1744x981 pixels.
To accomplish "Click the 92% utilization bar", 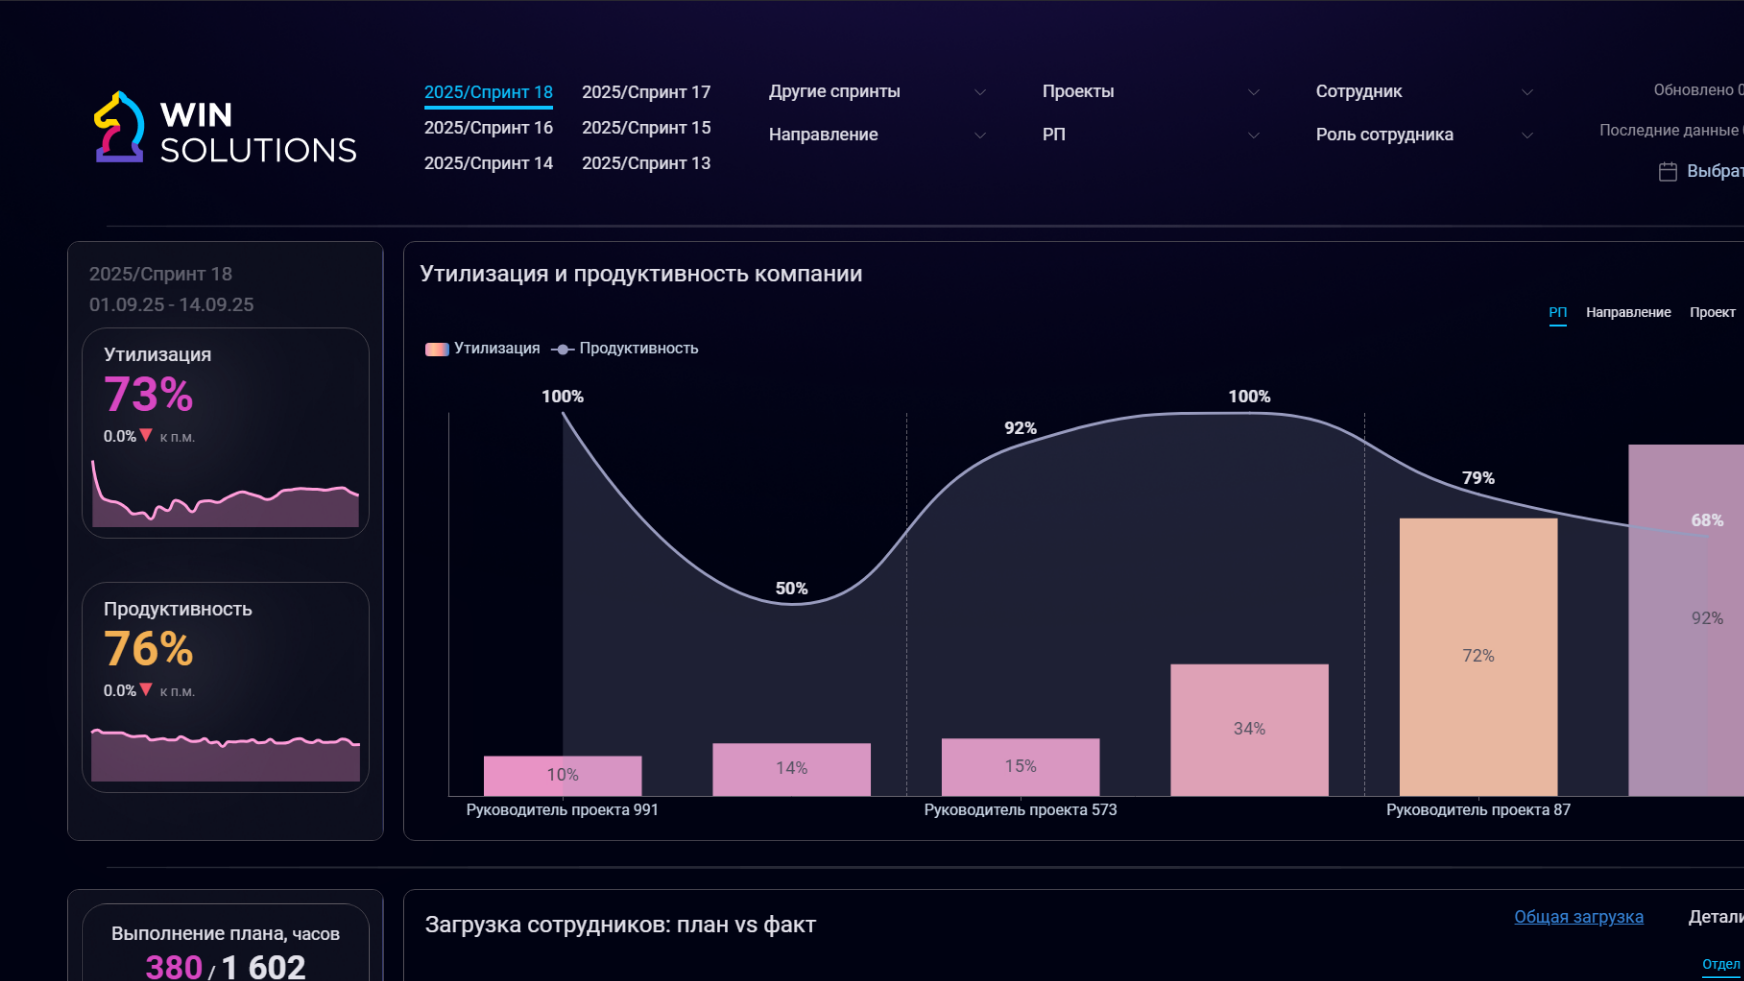I will point(1686,620).
